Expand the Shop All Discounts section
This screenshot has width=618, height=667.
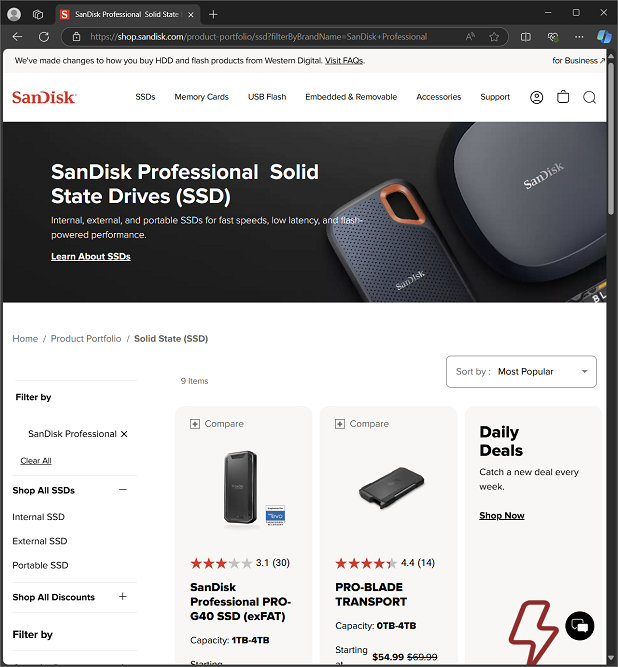click(123, 596)
